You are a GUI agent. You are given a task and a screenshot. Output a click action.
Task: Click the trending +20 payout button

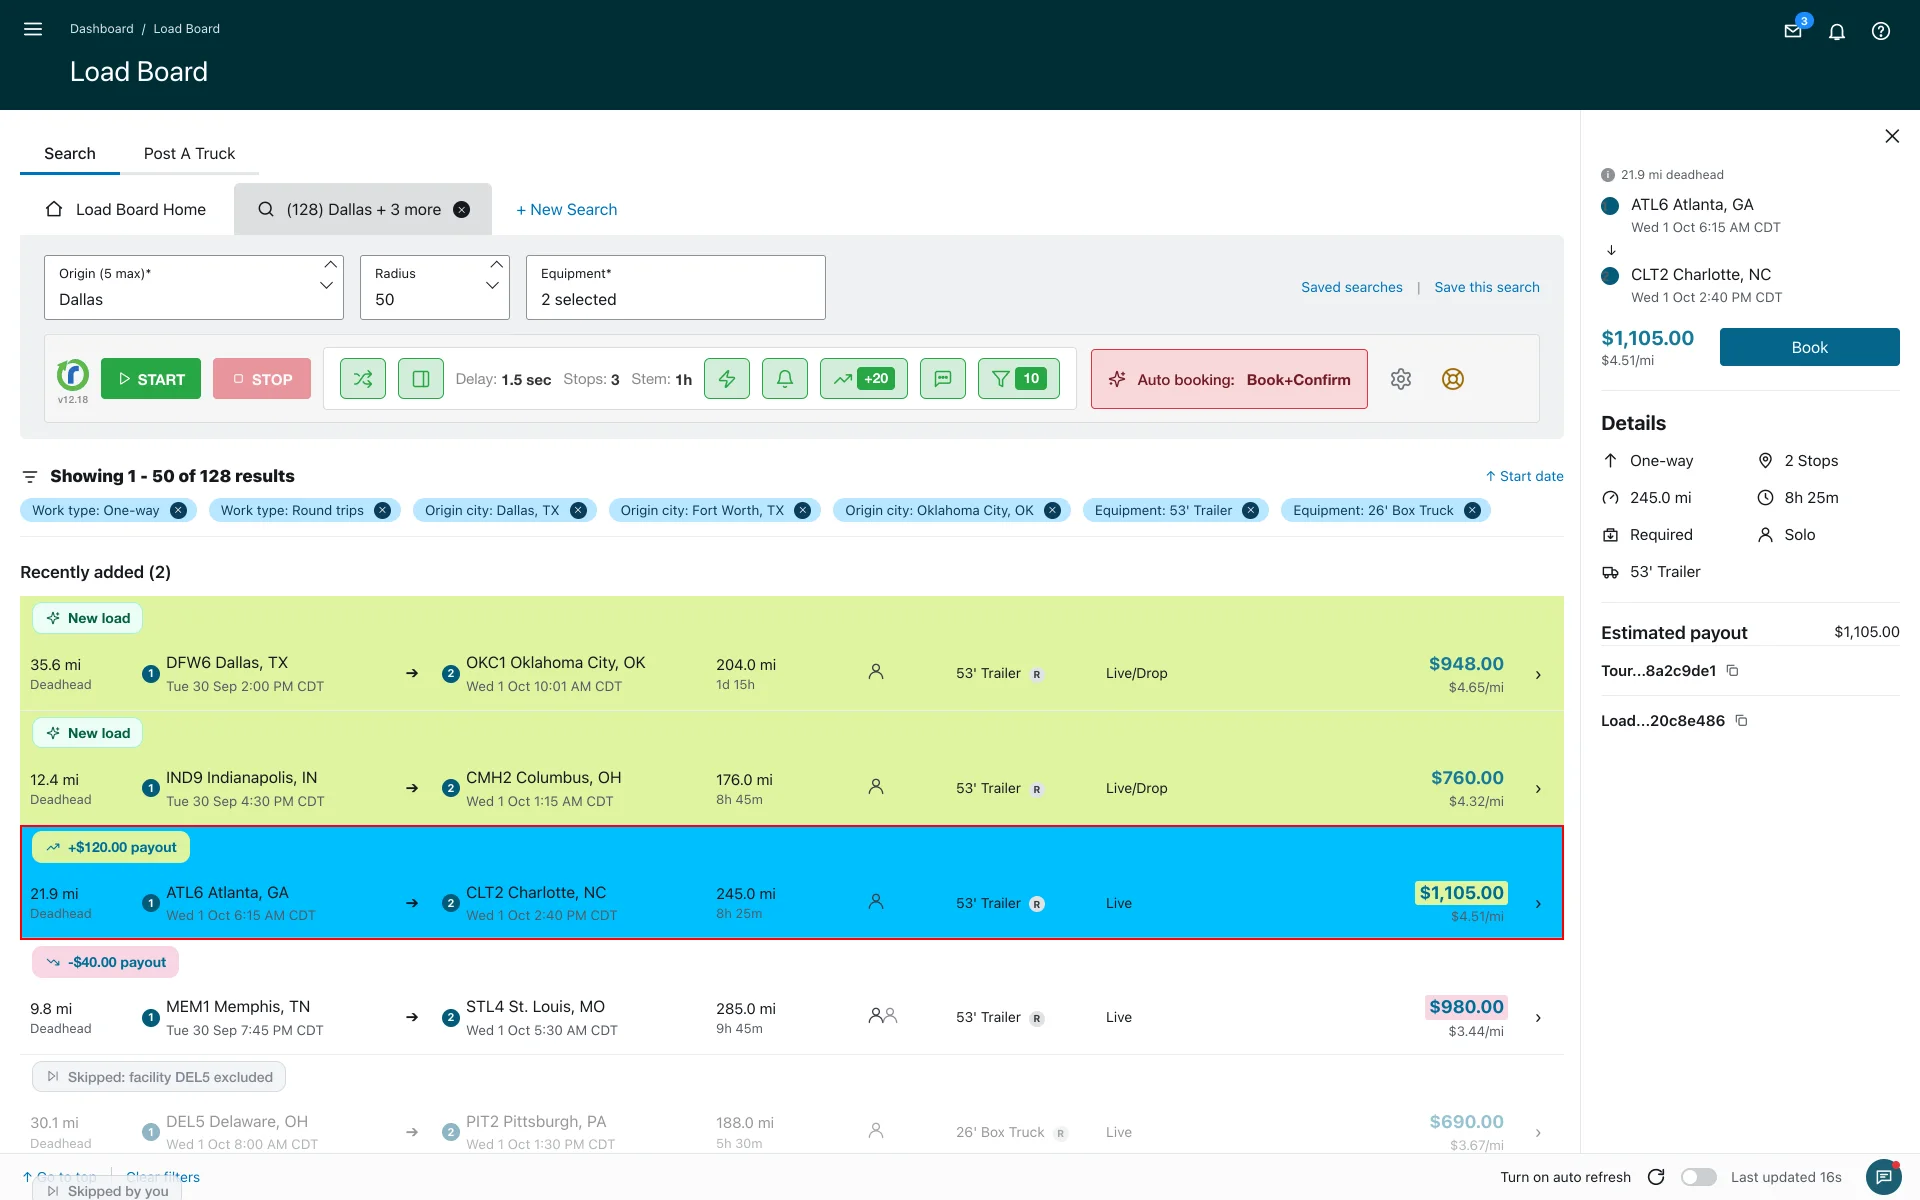coord(864,379)
